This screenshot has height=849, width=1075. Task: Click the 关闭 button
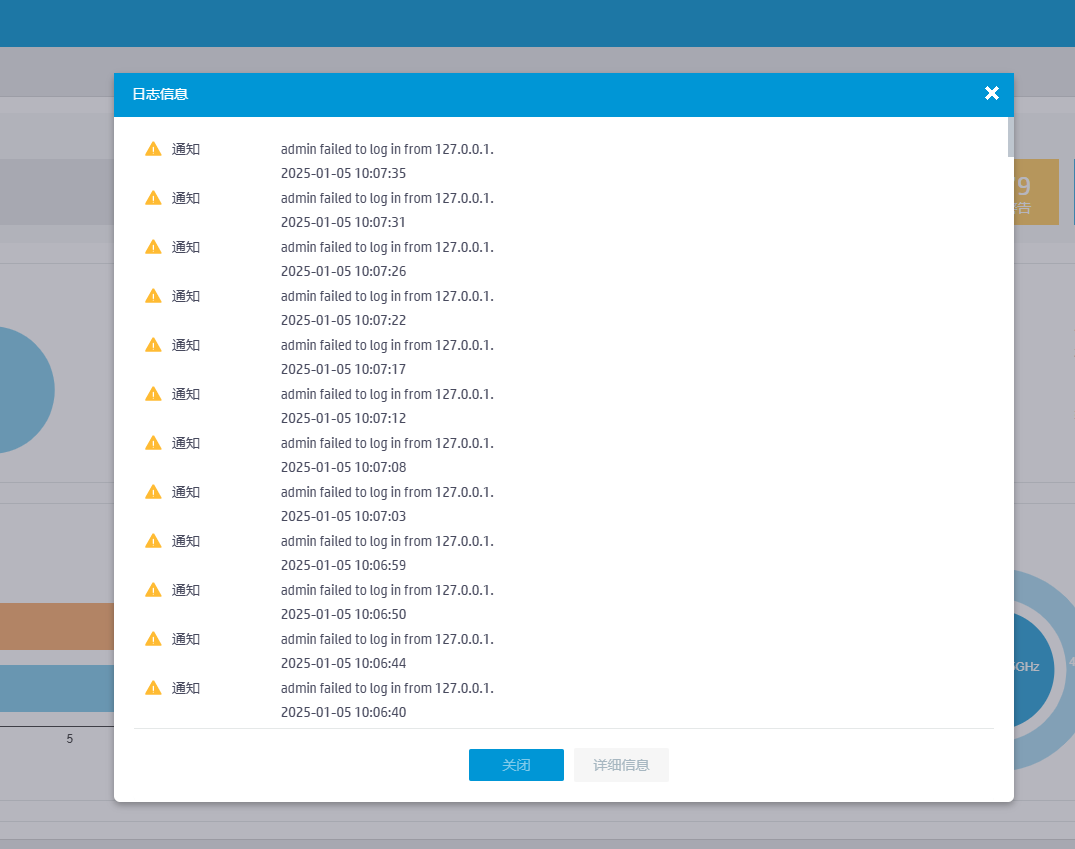click(516, 765)
